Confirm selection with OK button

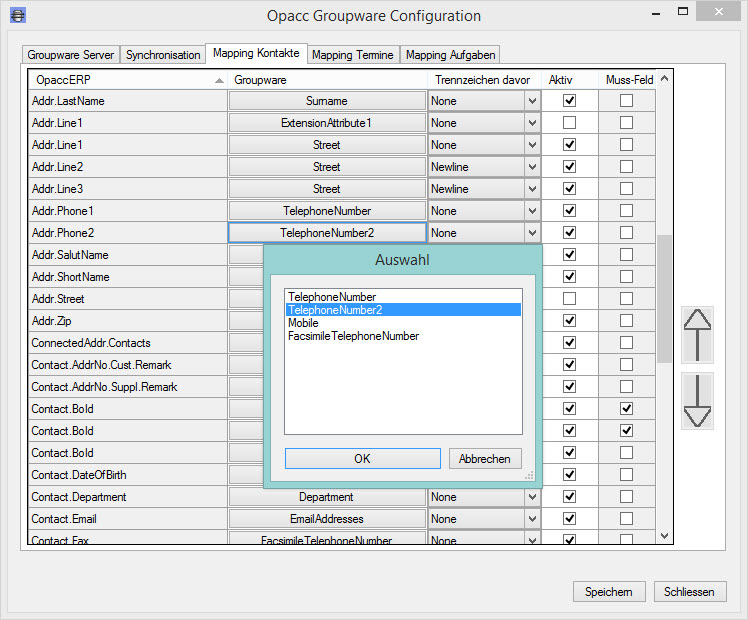[363, 458]
